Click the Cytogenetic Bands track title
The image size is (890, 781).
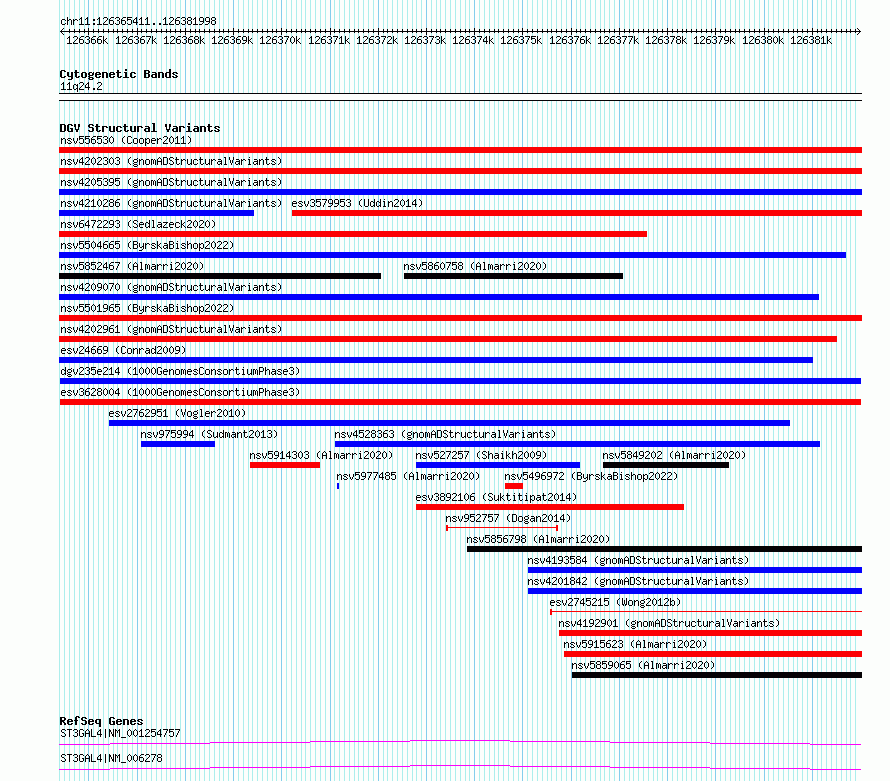pyautogui.click(x=119, y=74)
